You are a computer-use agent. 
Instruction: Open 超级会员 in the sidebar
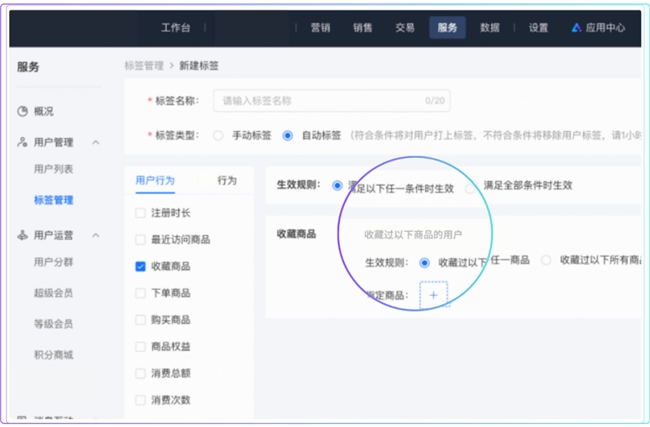[x=53, y=294]
